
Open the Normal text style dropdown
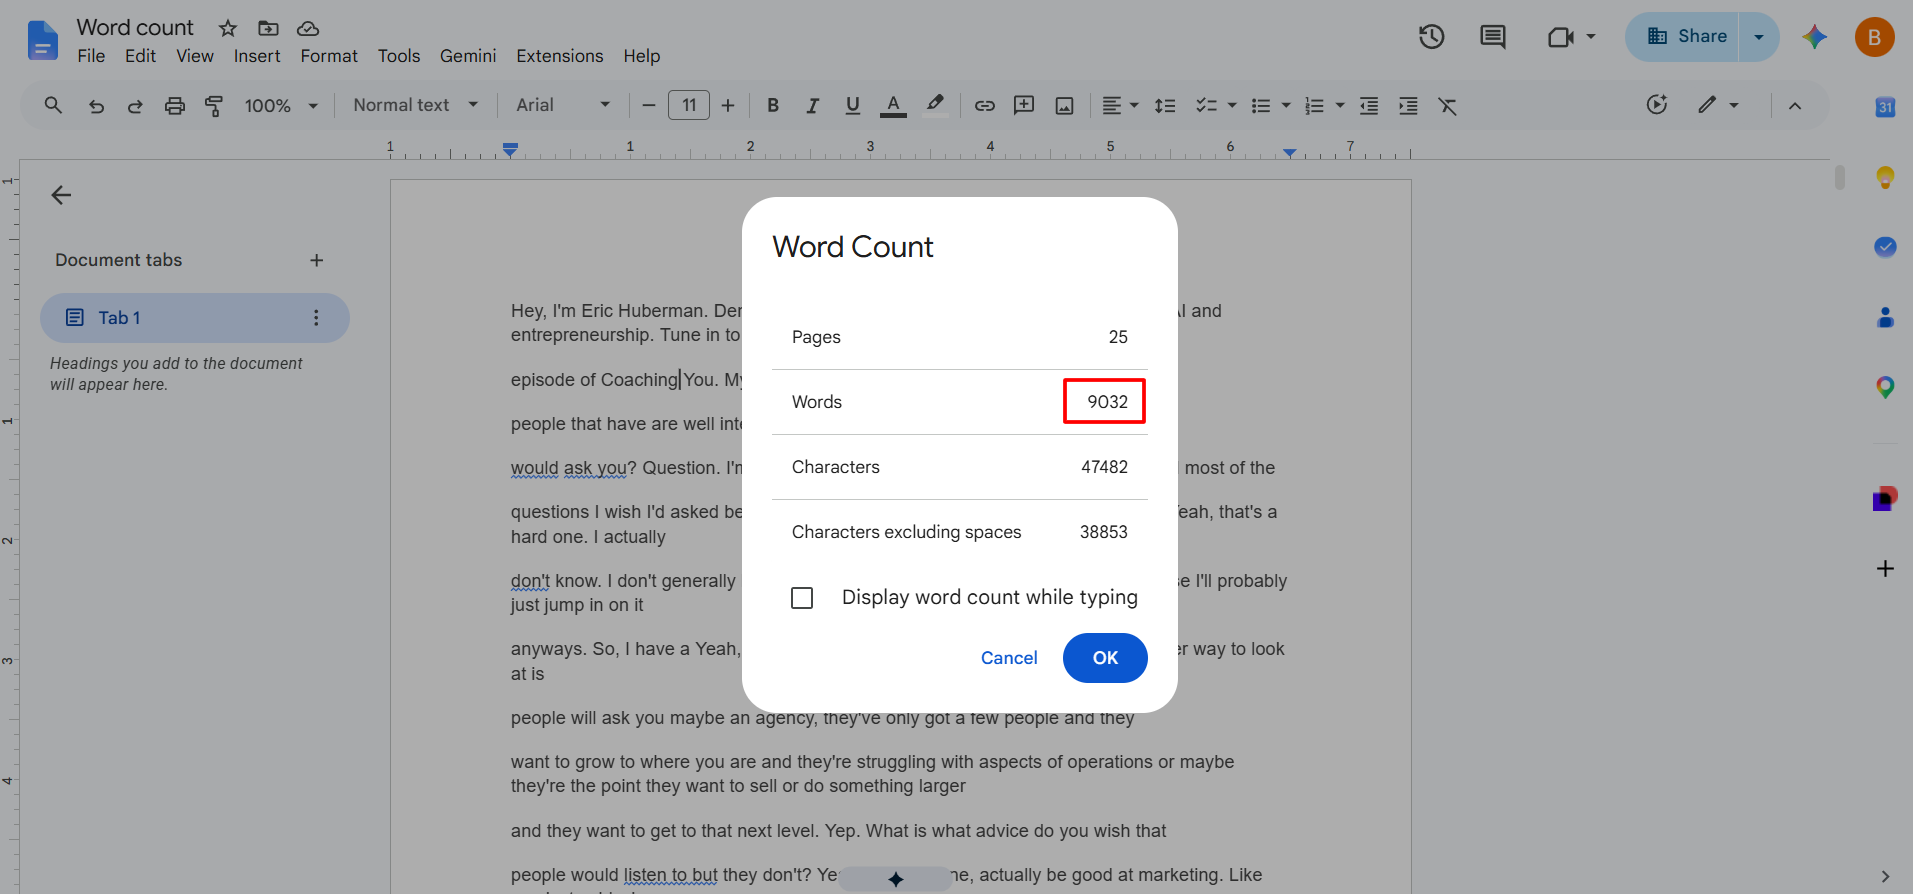click(x=416, y=105)
